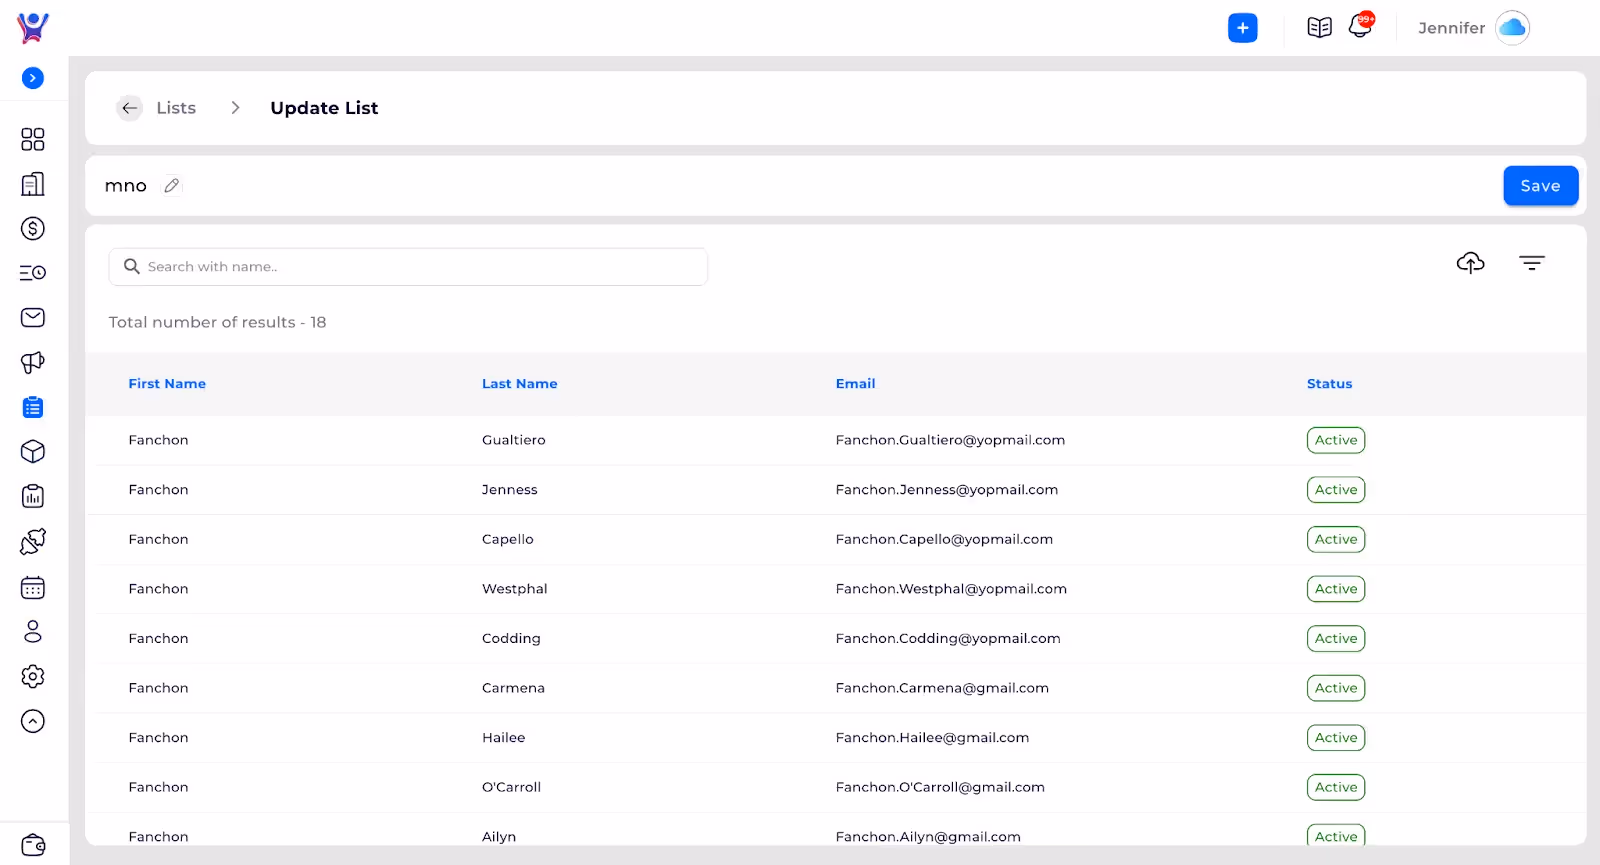This screenshot has width=1600, height=865.
Task: Click the Save button
Action: click(1540, 186)
